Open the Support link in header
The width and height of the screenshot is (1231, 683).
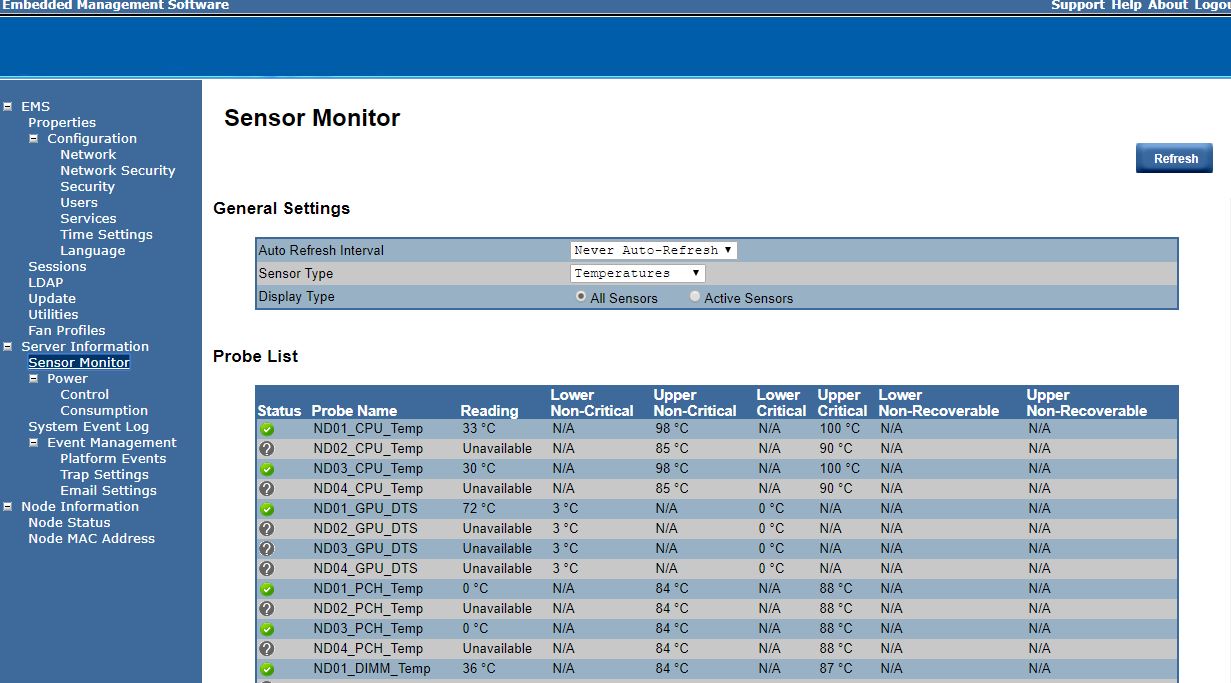[1077, 5]
